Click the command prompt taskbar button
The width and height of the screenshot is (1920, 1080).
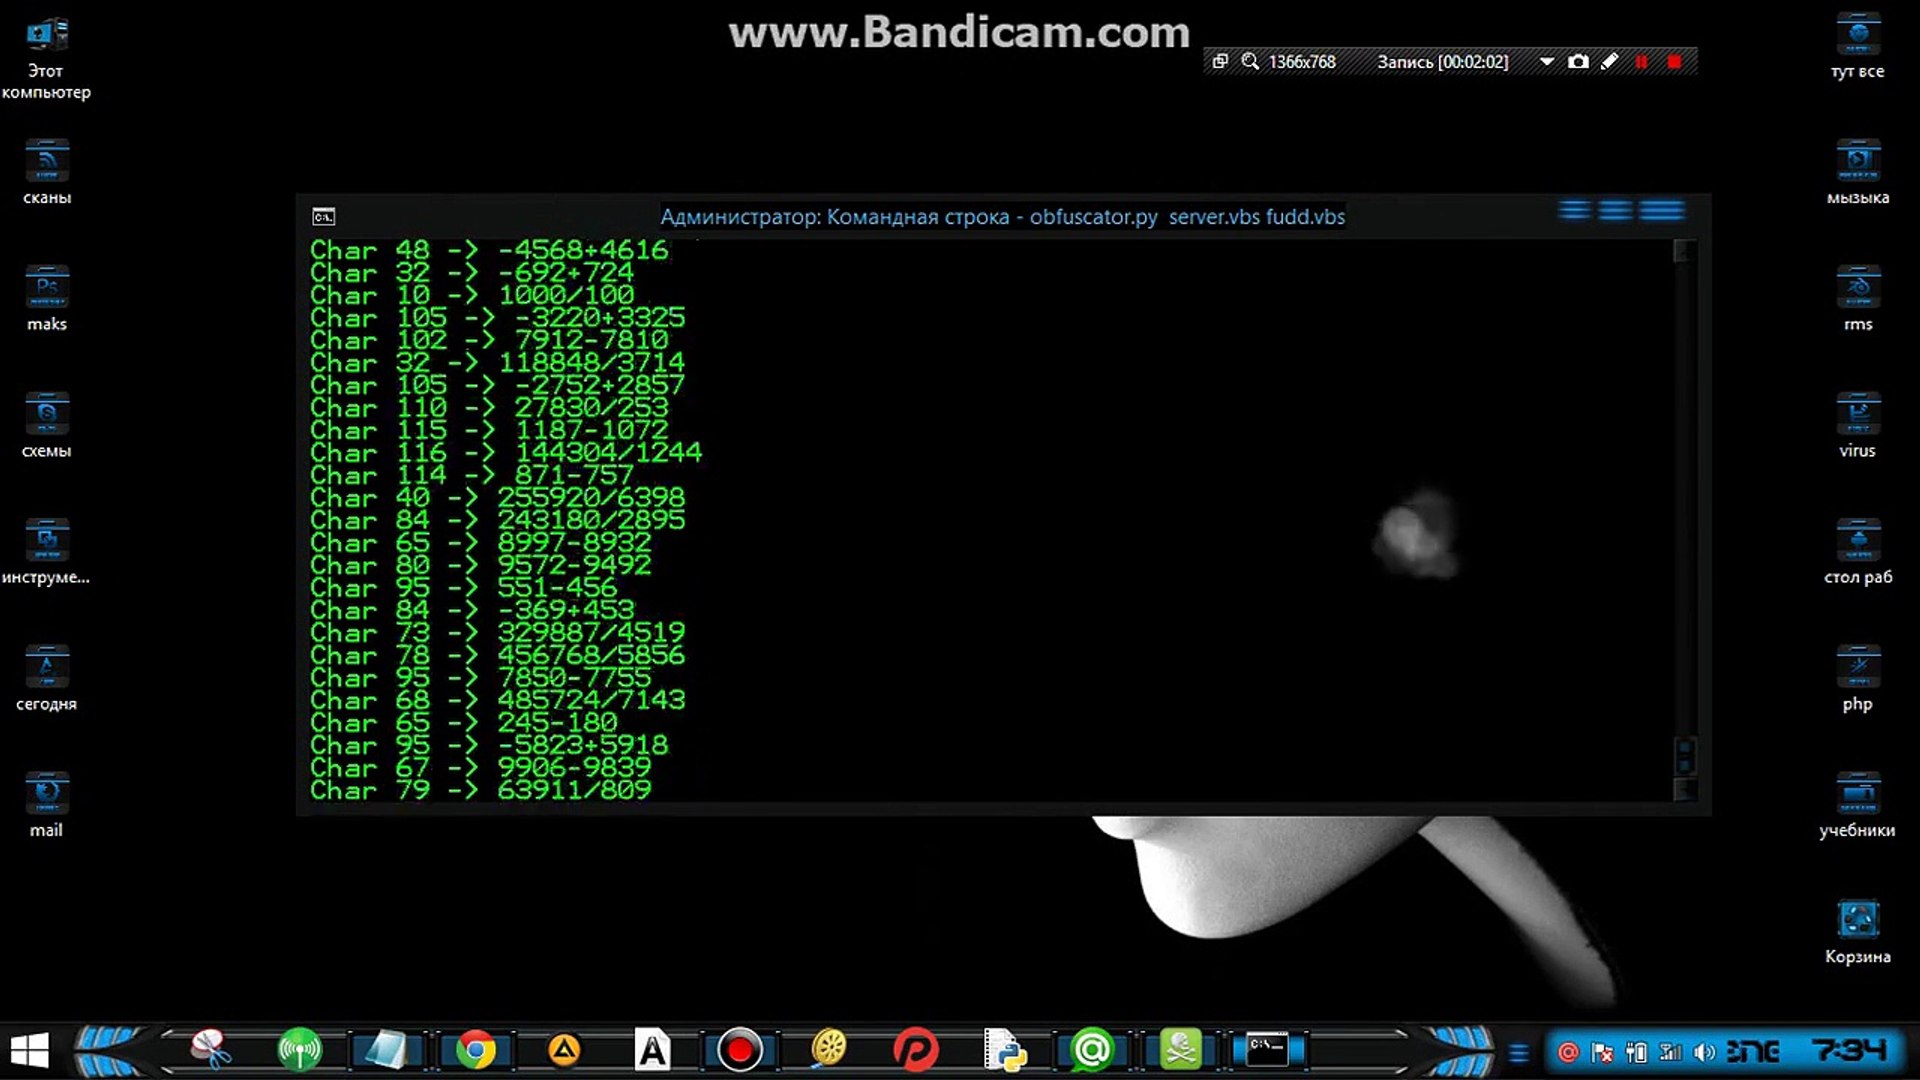pos(1267,1050)
